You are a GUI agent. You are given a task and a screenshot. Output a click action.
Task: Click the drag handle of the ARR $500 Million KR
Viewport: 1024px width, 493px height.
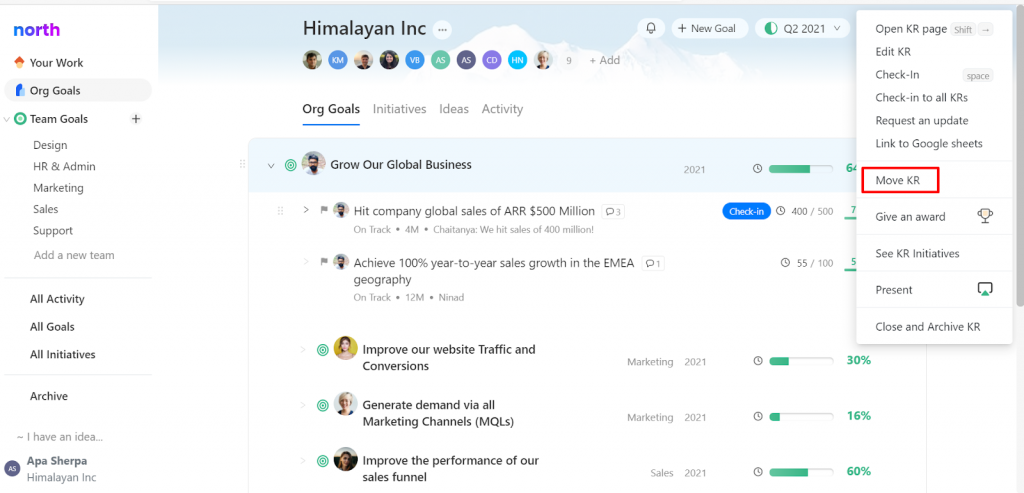click(x=281, y=211)
